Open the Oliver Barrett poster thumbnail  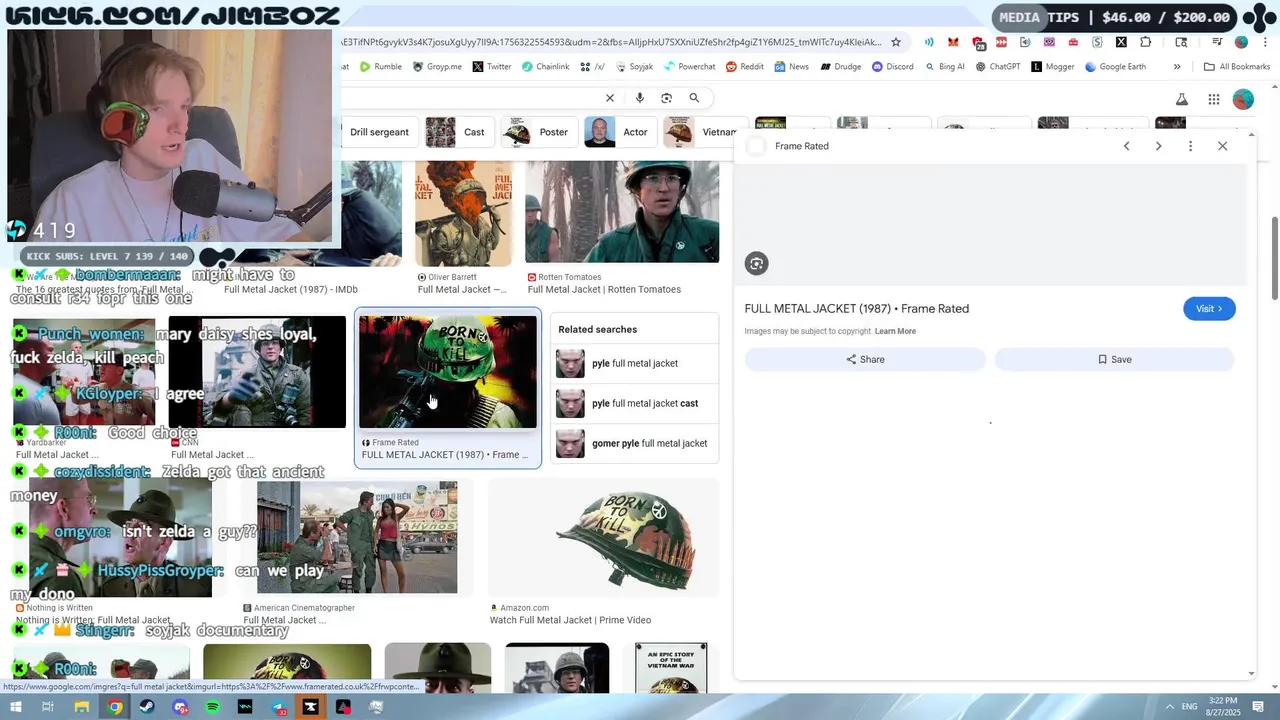(x=463, y=213)
